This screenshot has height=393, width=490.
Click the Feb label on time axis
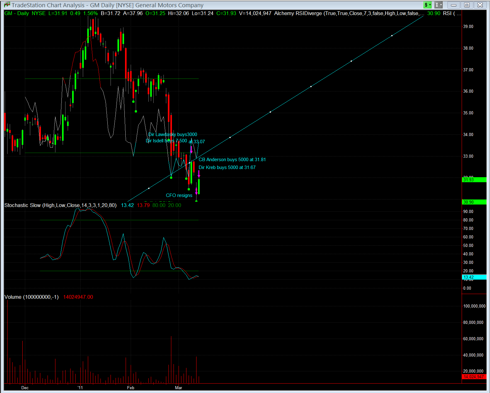click(130, 388)
